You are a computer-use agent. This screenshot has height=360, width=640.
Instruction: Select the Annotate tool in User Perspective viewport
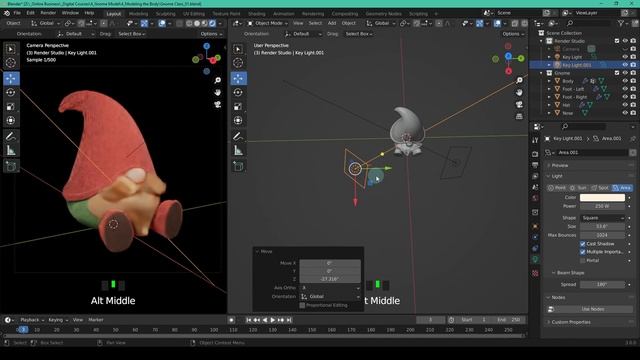(238, 136)
